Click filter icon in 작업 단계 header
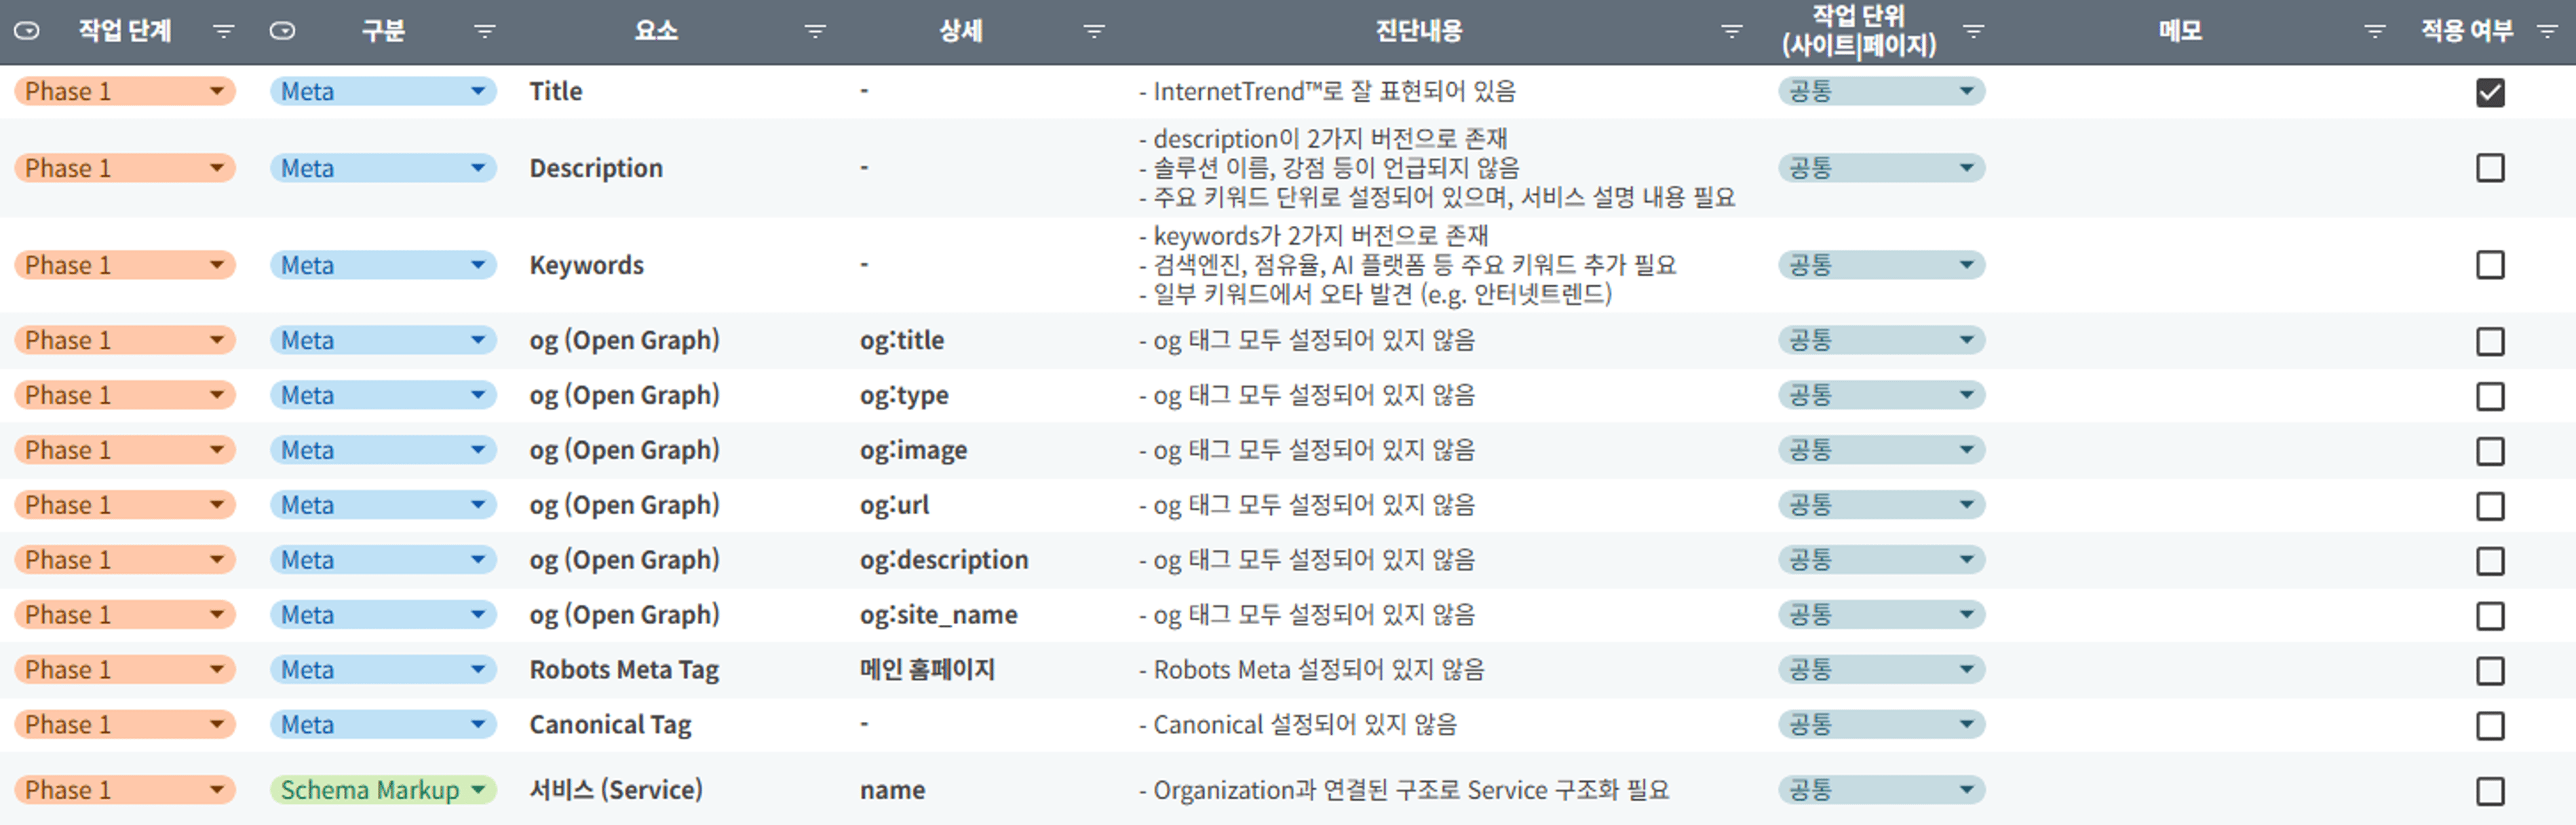 (223, 32)
